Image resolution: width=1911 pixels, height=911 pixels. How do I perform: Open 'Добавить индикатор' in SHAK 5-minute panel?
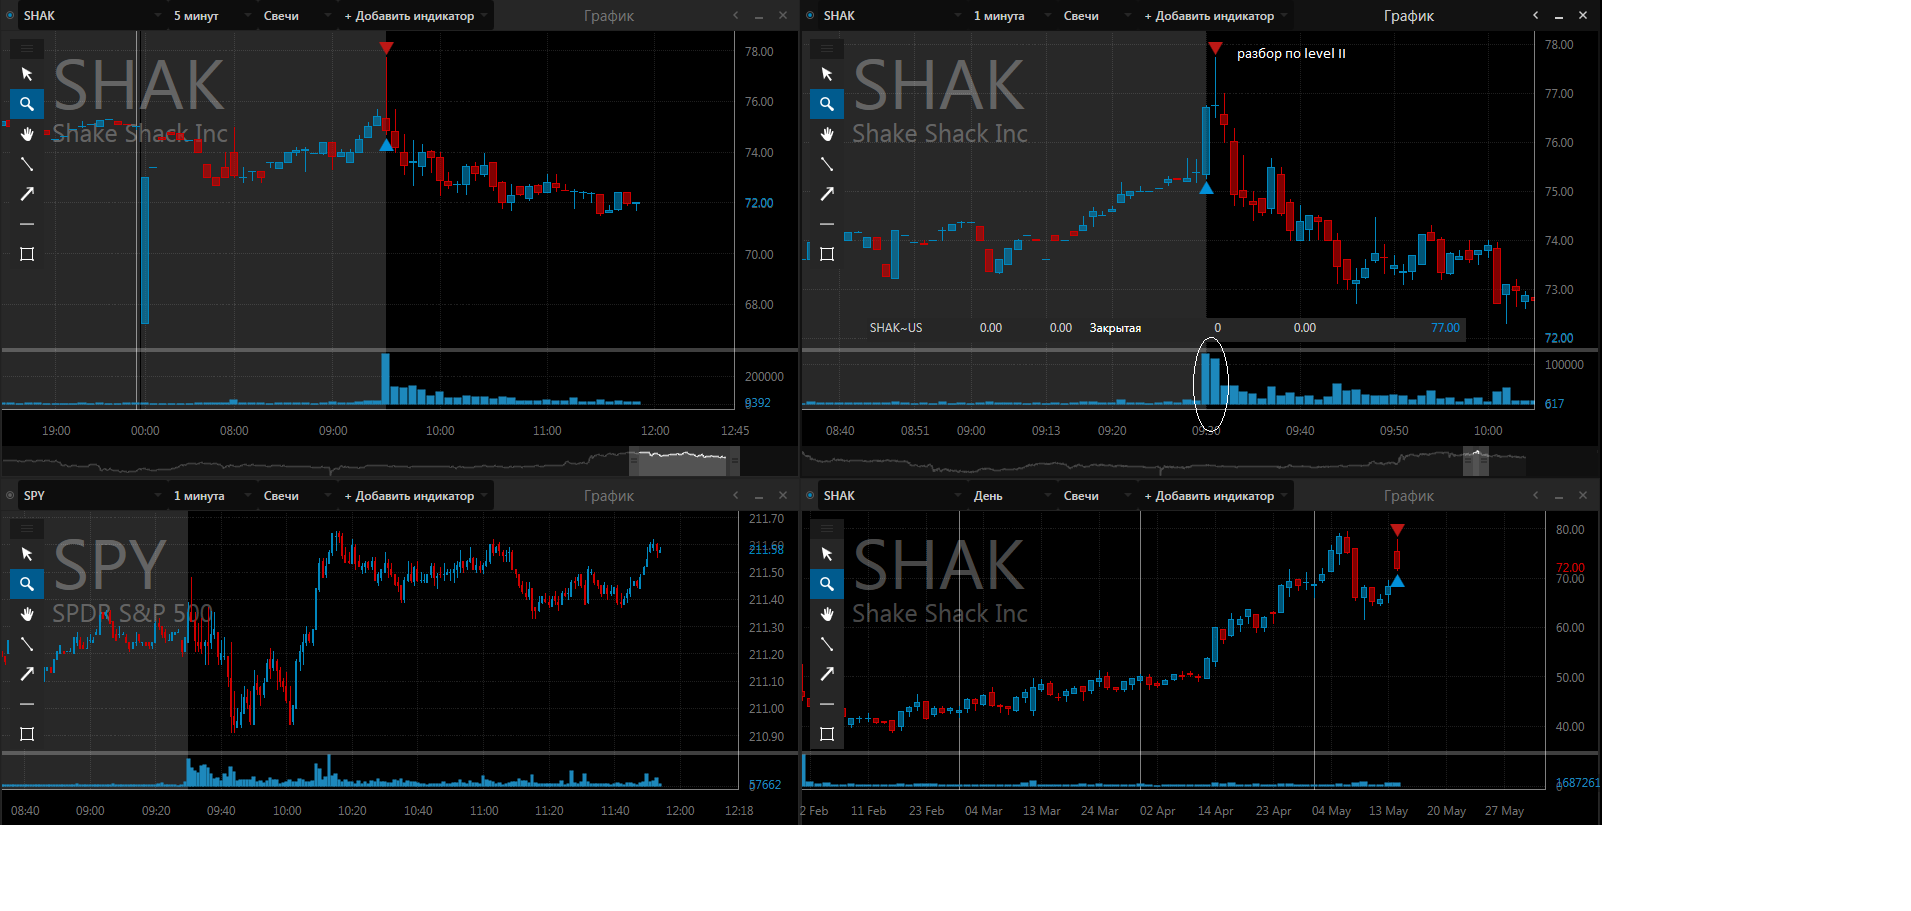415,16
